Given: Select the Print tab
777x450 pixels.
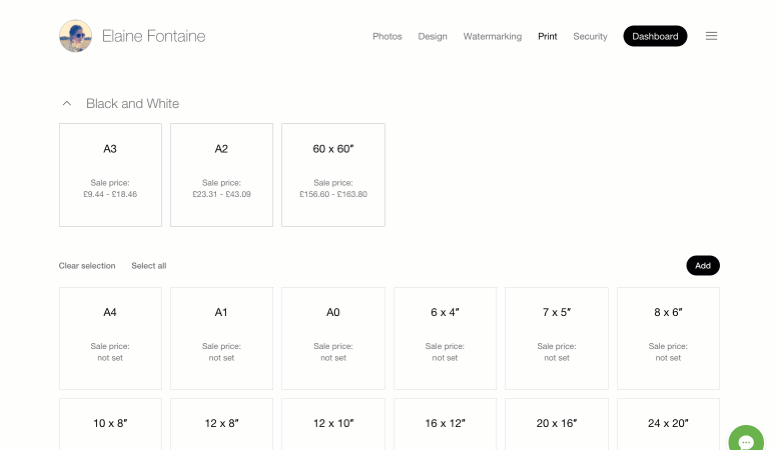Looking at the screenshot, I should pos(548,36).
